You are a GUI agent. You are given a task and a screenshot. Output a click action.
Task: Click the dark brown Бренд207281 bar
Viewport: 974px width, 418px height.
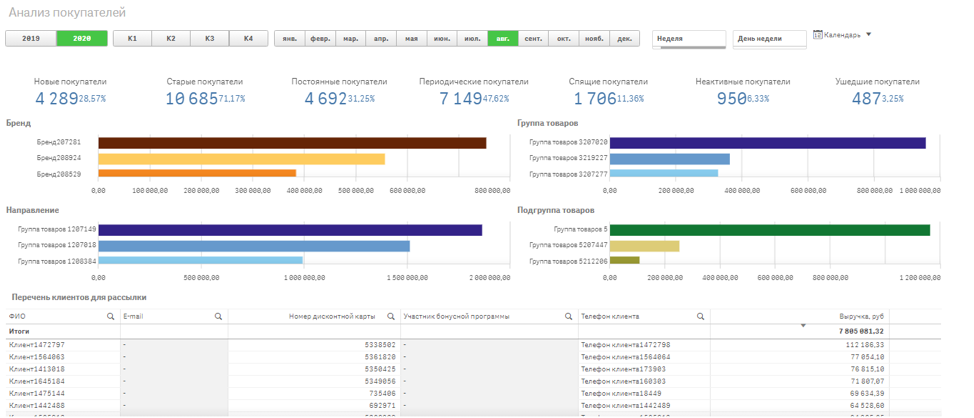[292, 143]
